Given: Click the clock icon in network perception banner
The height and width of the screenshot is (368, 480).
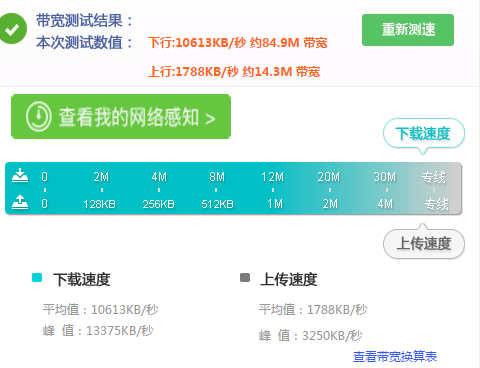Looking at the screenshot, I should (x=39, y=116).
